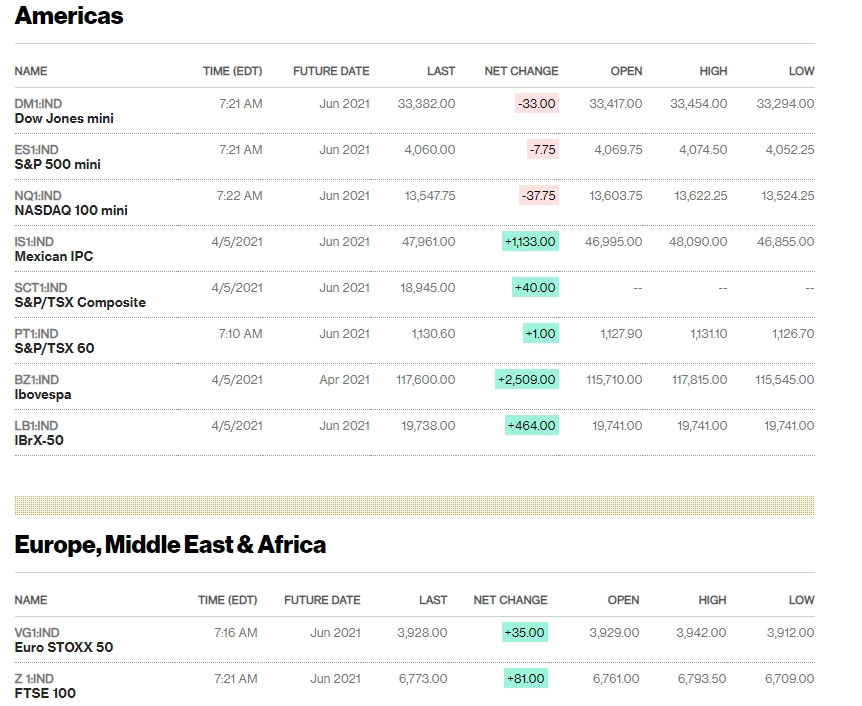Click the 7:10 AM time value

coord(240,334)
